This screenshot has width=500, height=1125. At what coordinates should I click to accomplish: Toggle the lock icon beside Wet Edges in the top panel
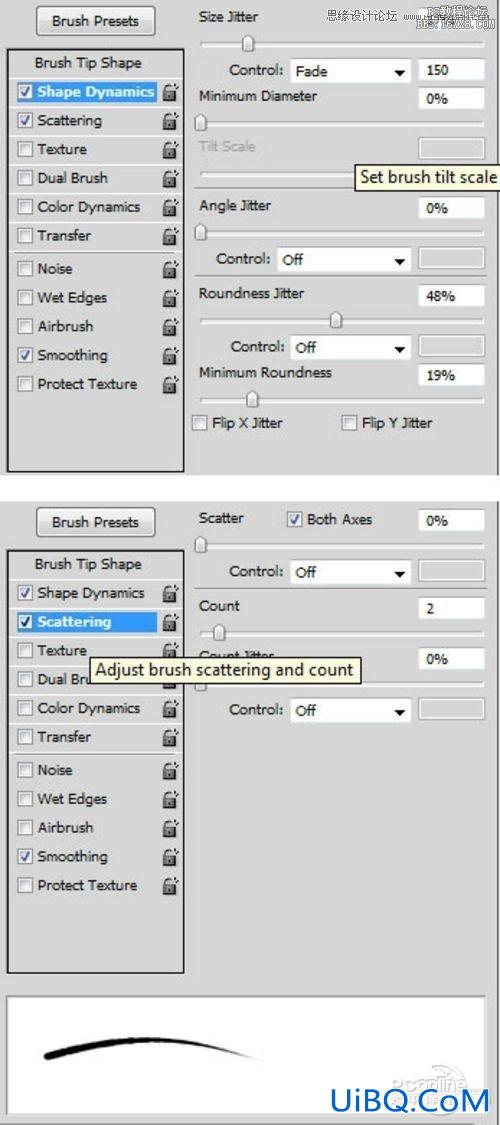click(169, 298)
